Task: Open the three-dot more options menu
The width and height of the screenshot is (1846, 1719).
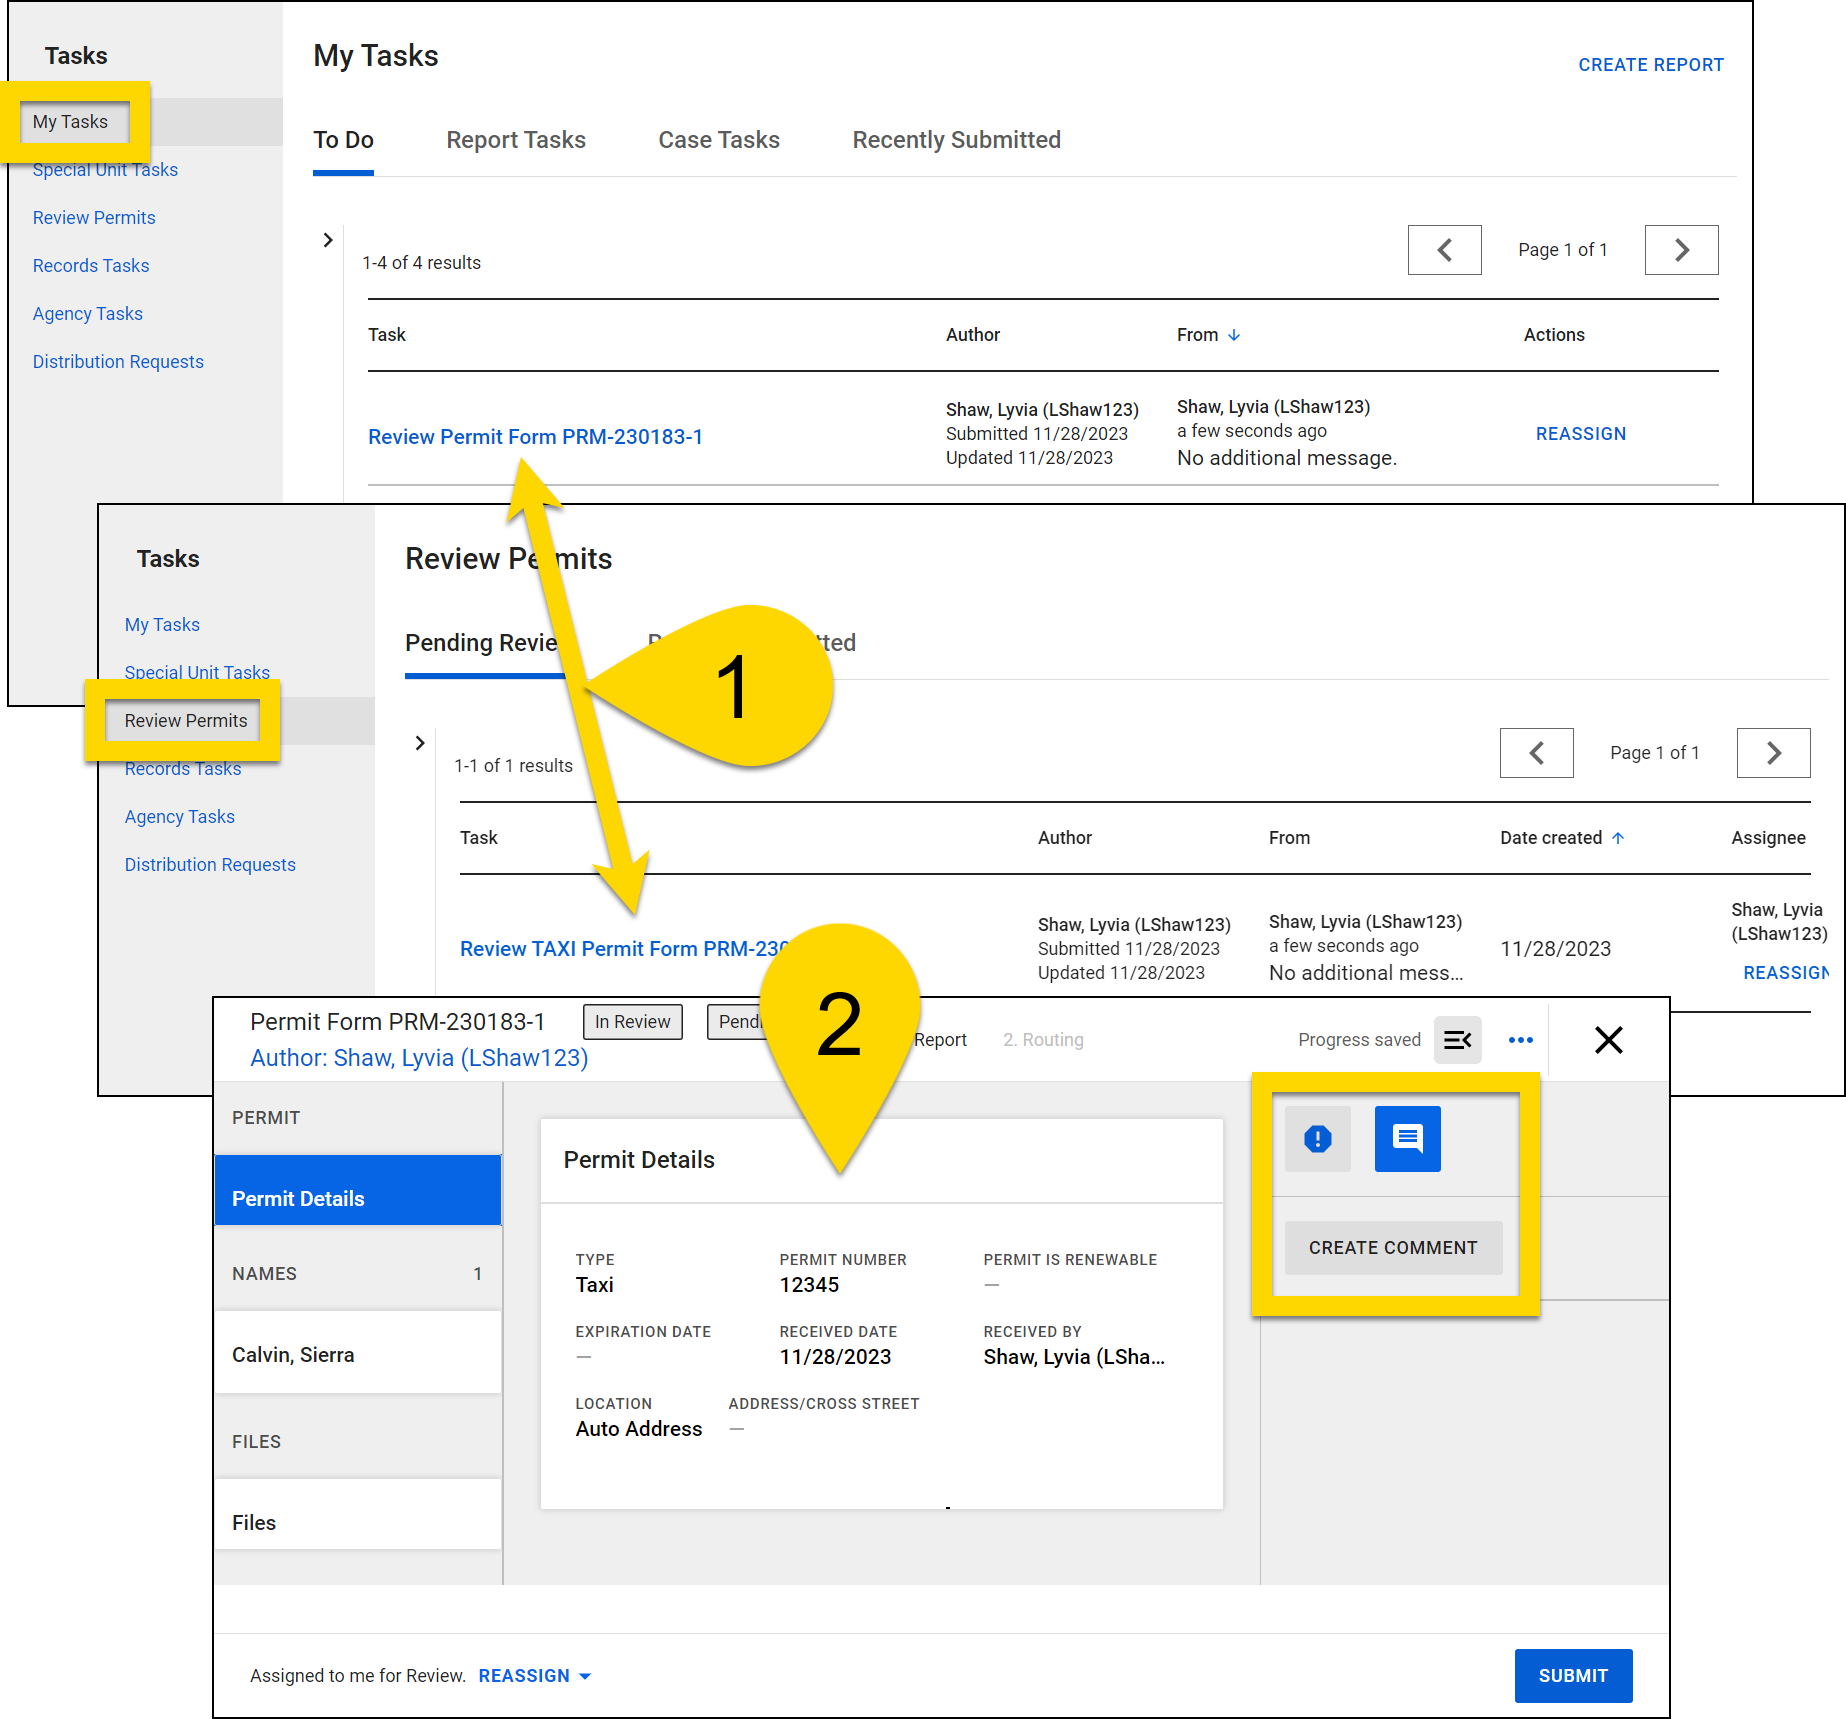Action: point(1520,1040)
